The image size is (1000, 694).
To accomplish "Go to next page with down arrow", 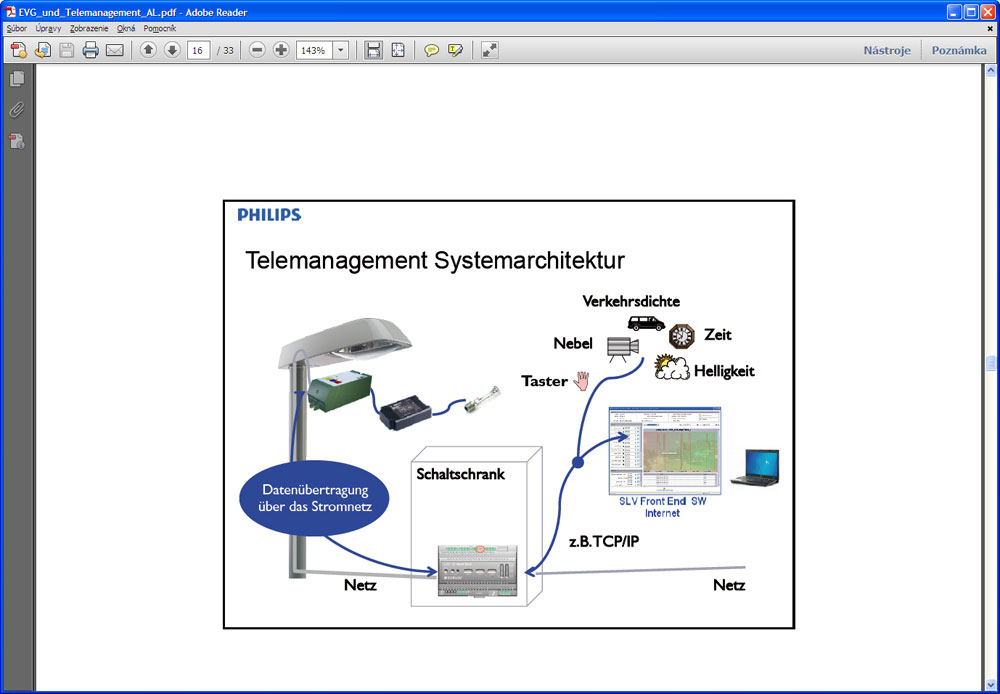I will (172, 50).
